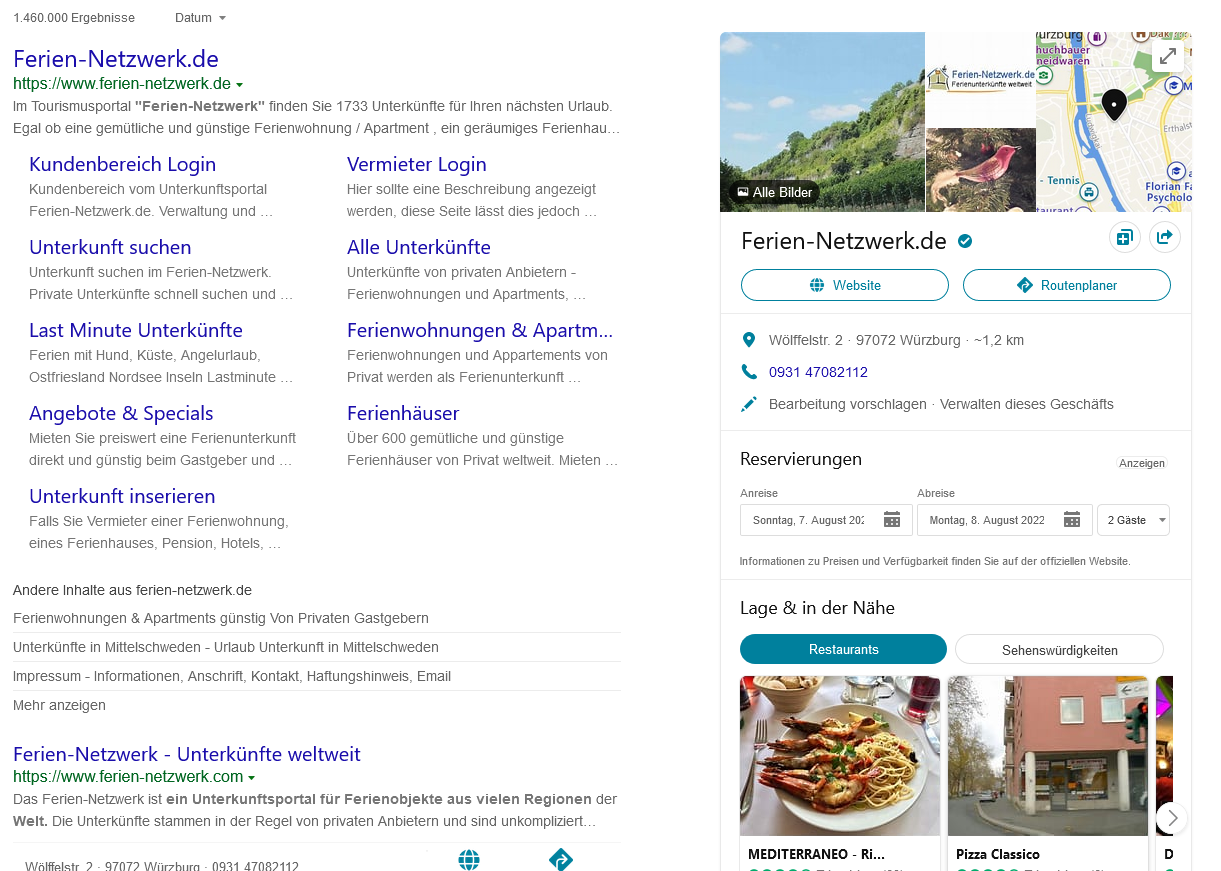Click the MEDITERRANEO - Ri... restaurant name

click(x=816, y=854)
